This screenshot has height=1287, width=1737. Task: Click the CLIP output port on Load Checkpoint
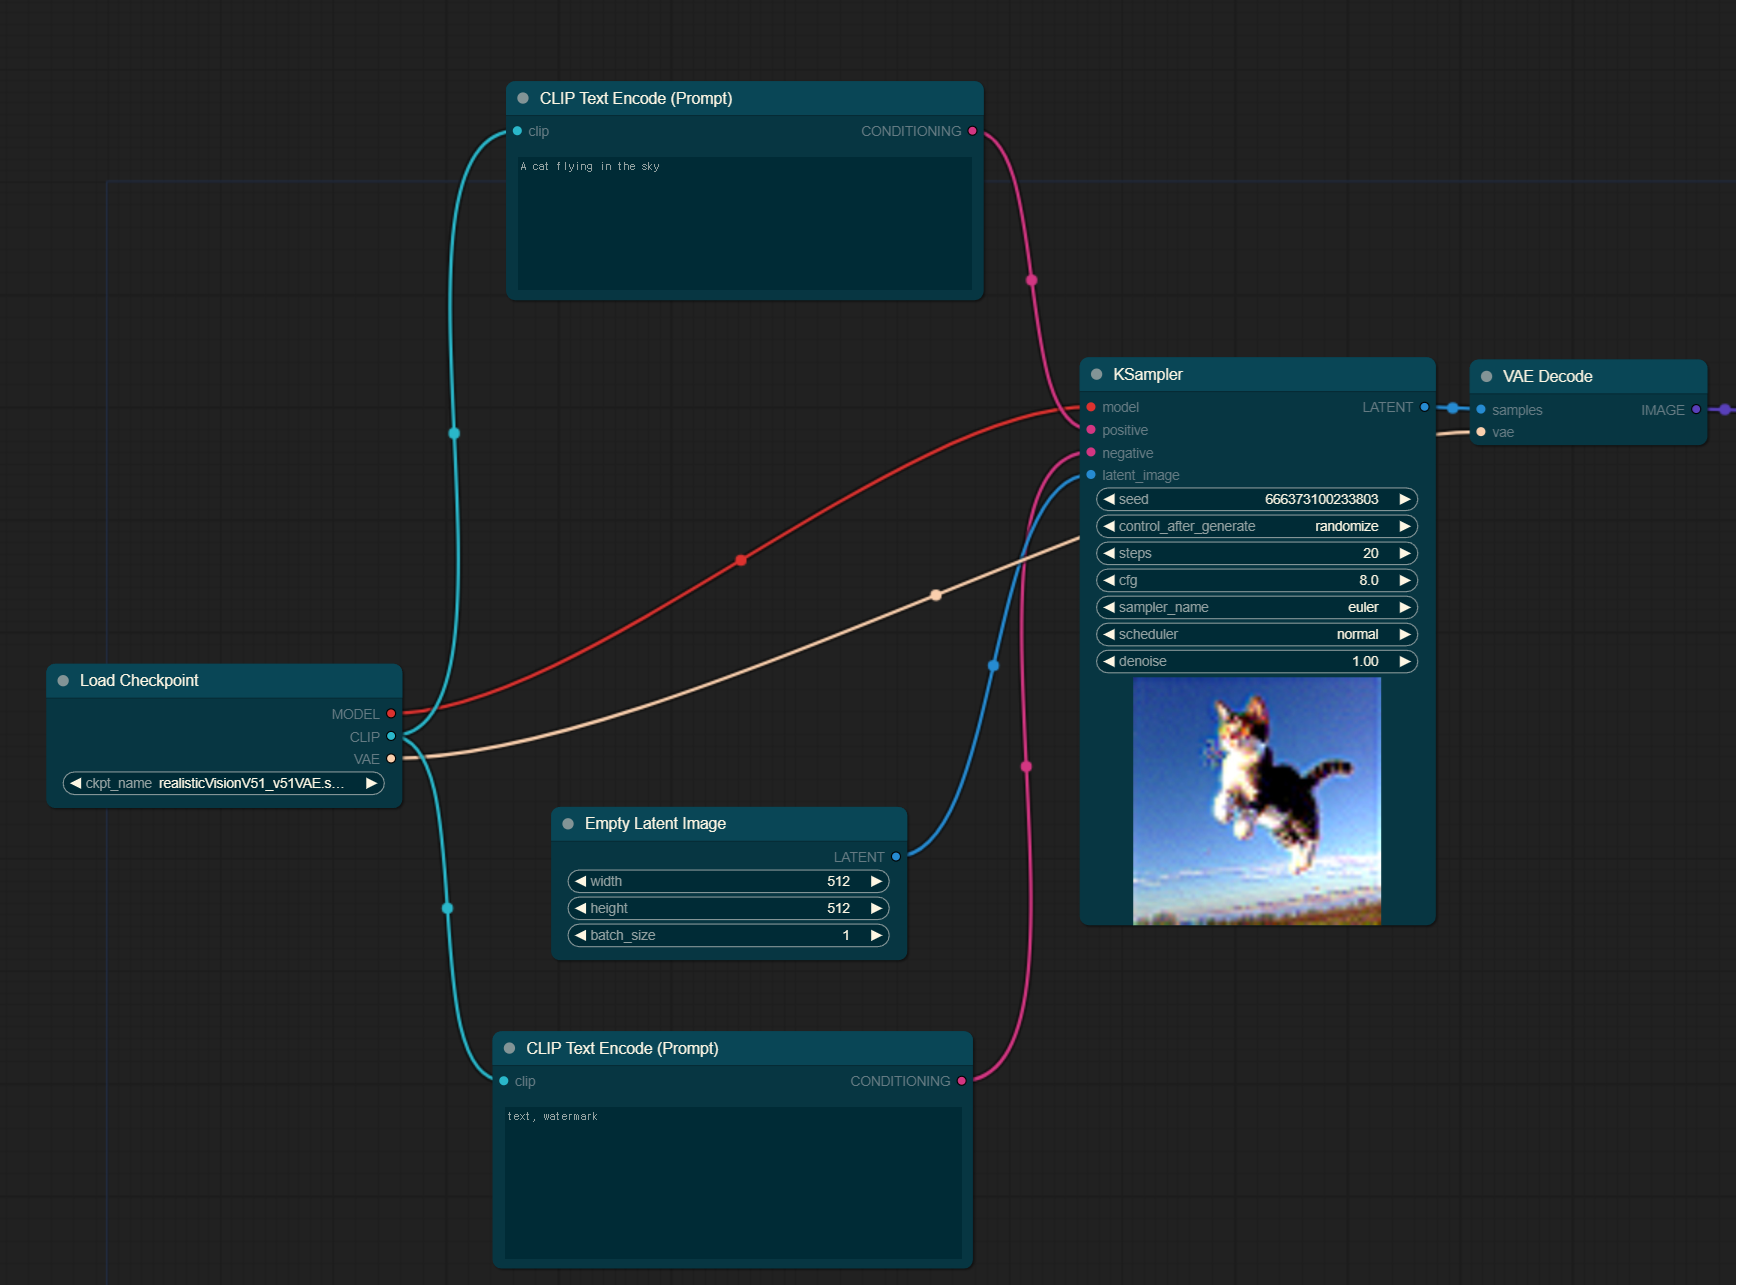391,736
